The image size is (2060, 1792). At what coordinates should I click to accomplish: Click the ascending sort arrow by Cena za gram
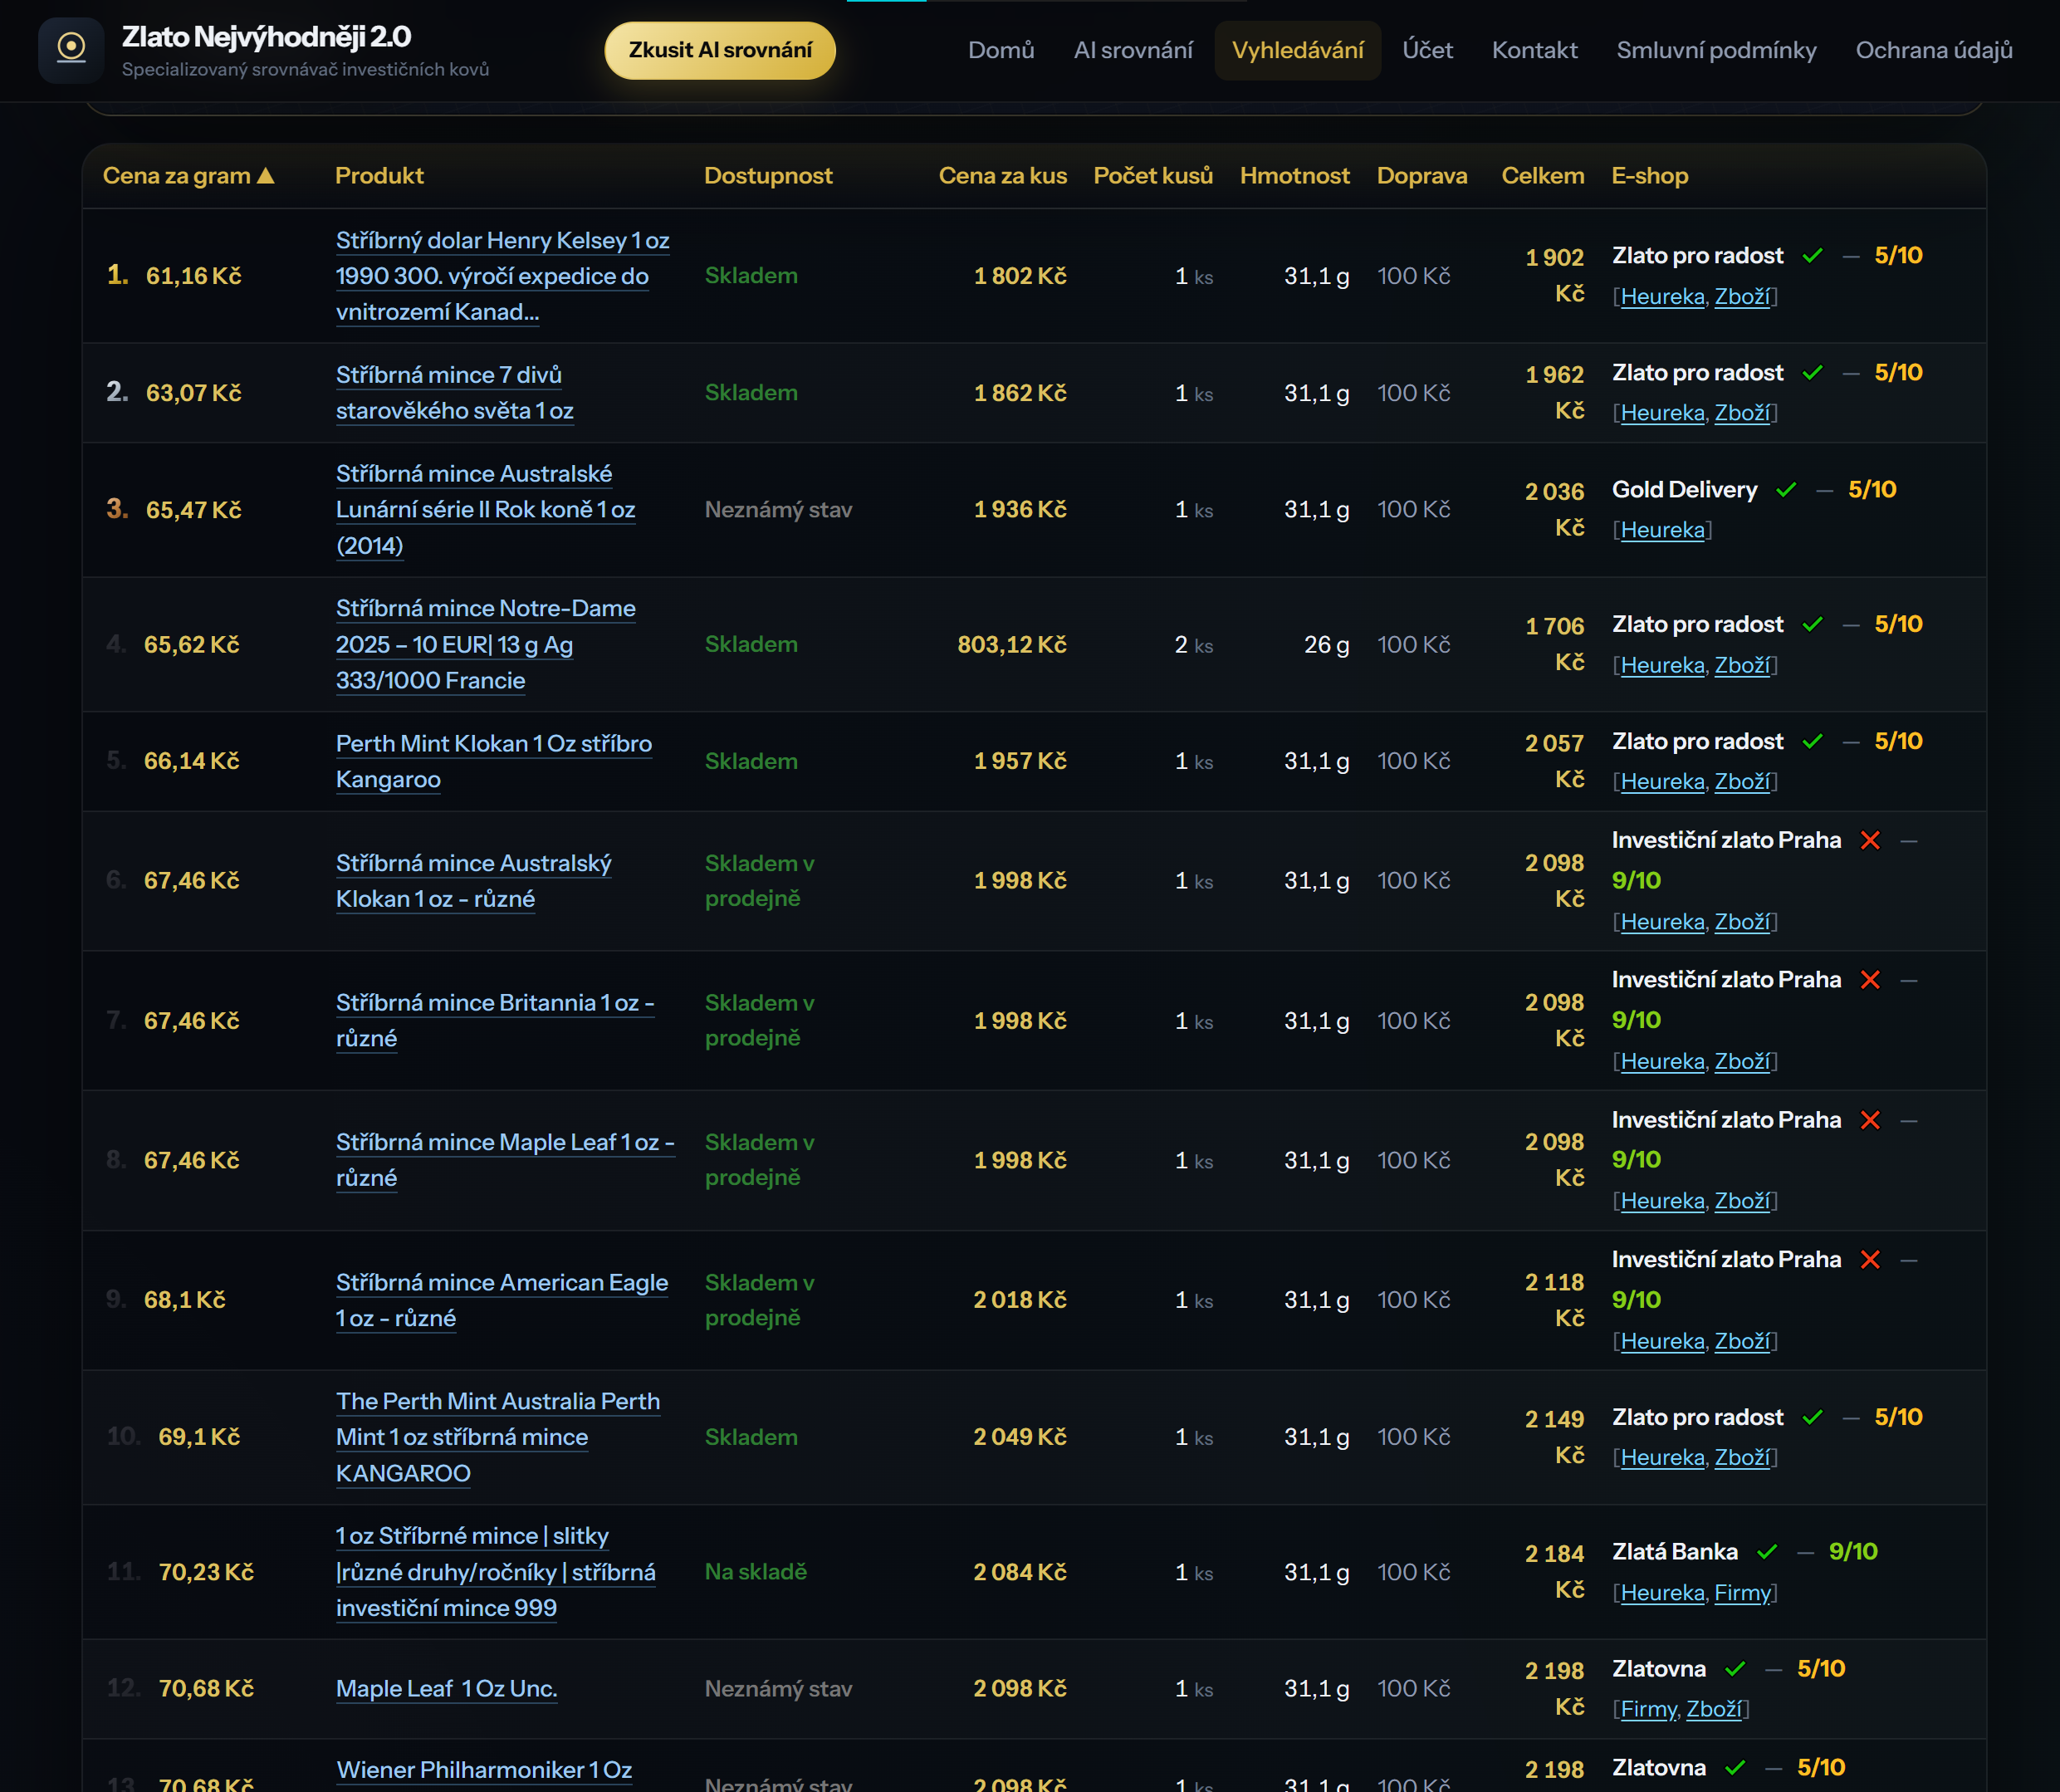[x=265, y=176]
